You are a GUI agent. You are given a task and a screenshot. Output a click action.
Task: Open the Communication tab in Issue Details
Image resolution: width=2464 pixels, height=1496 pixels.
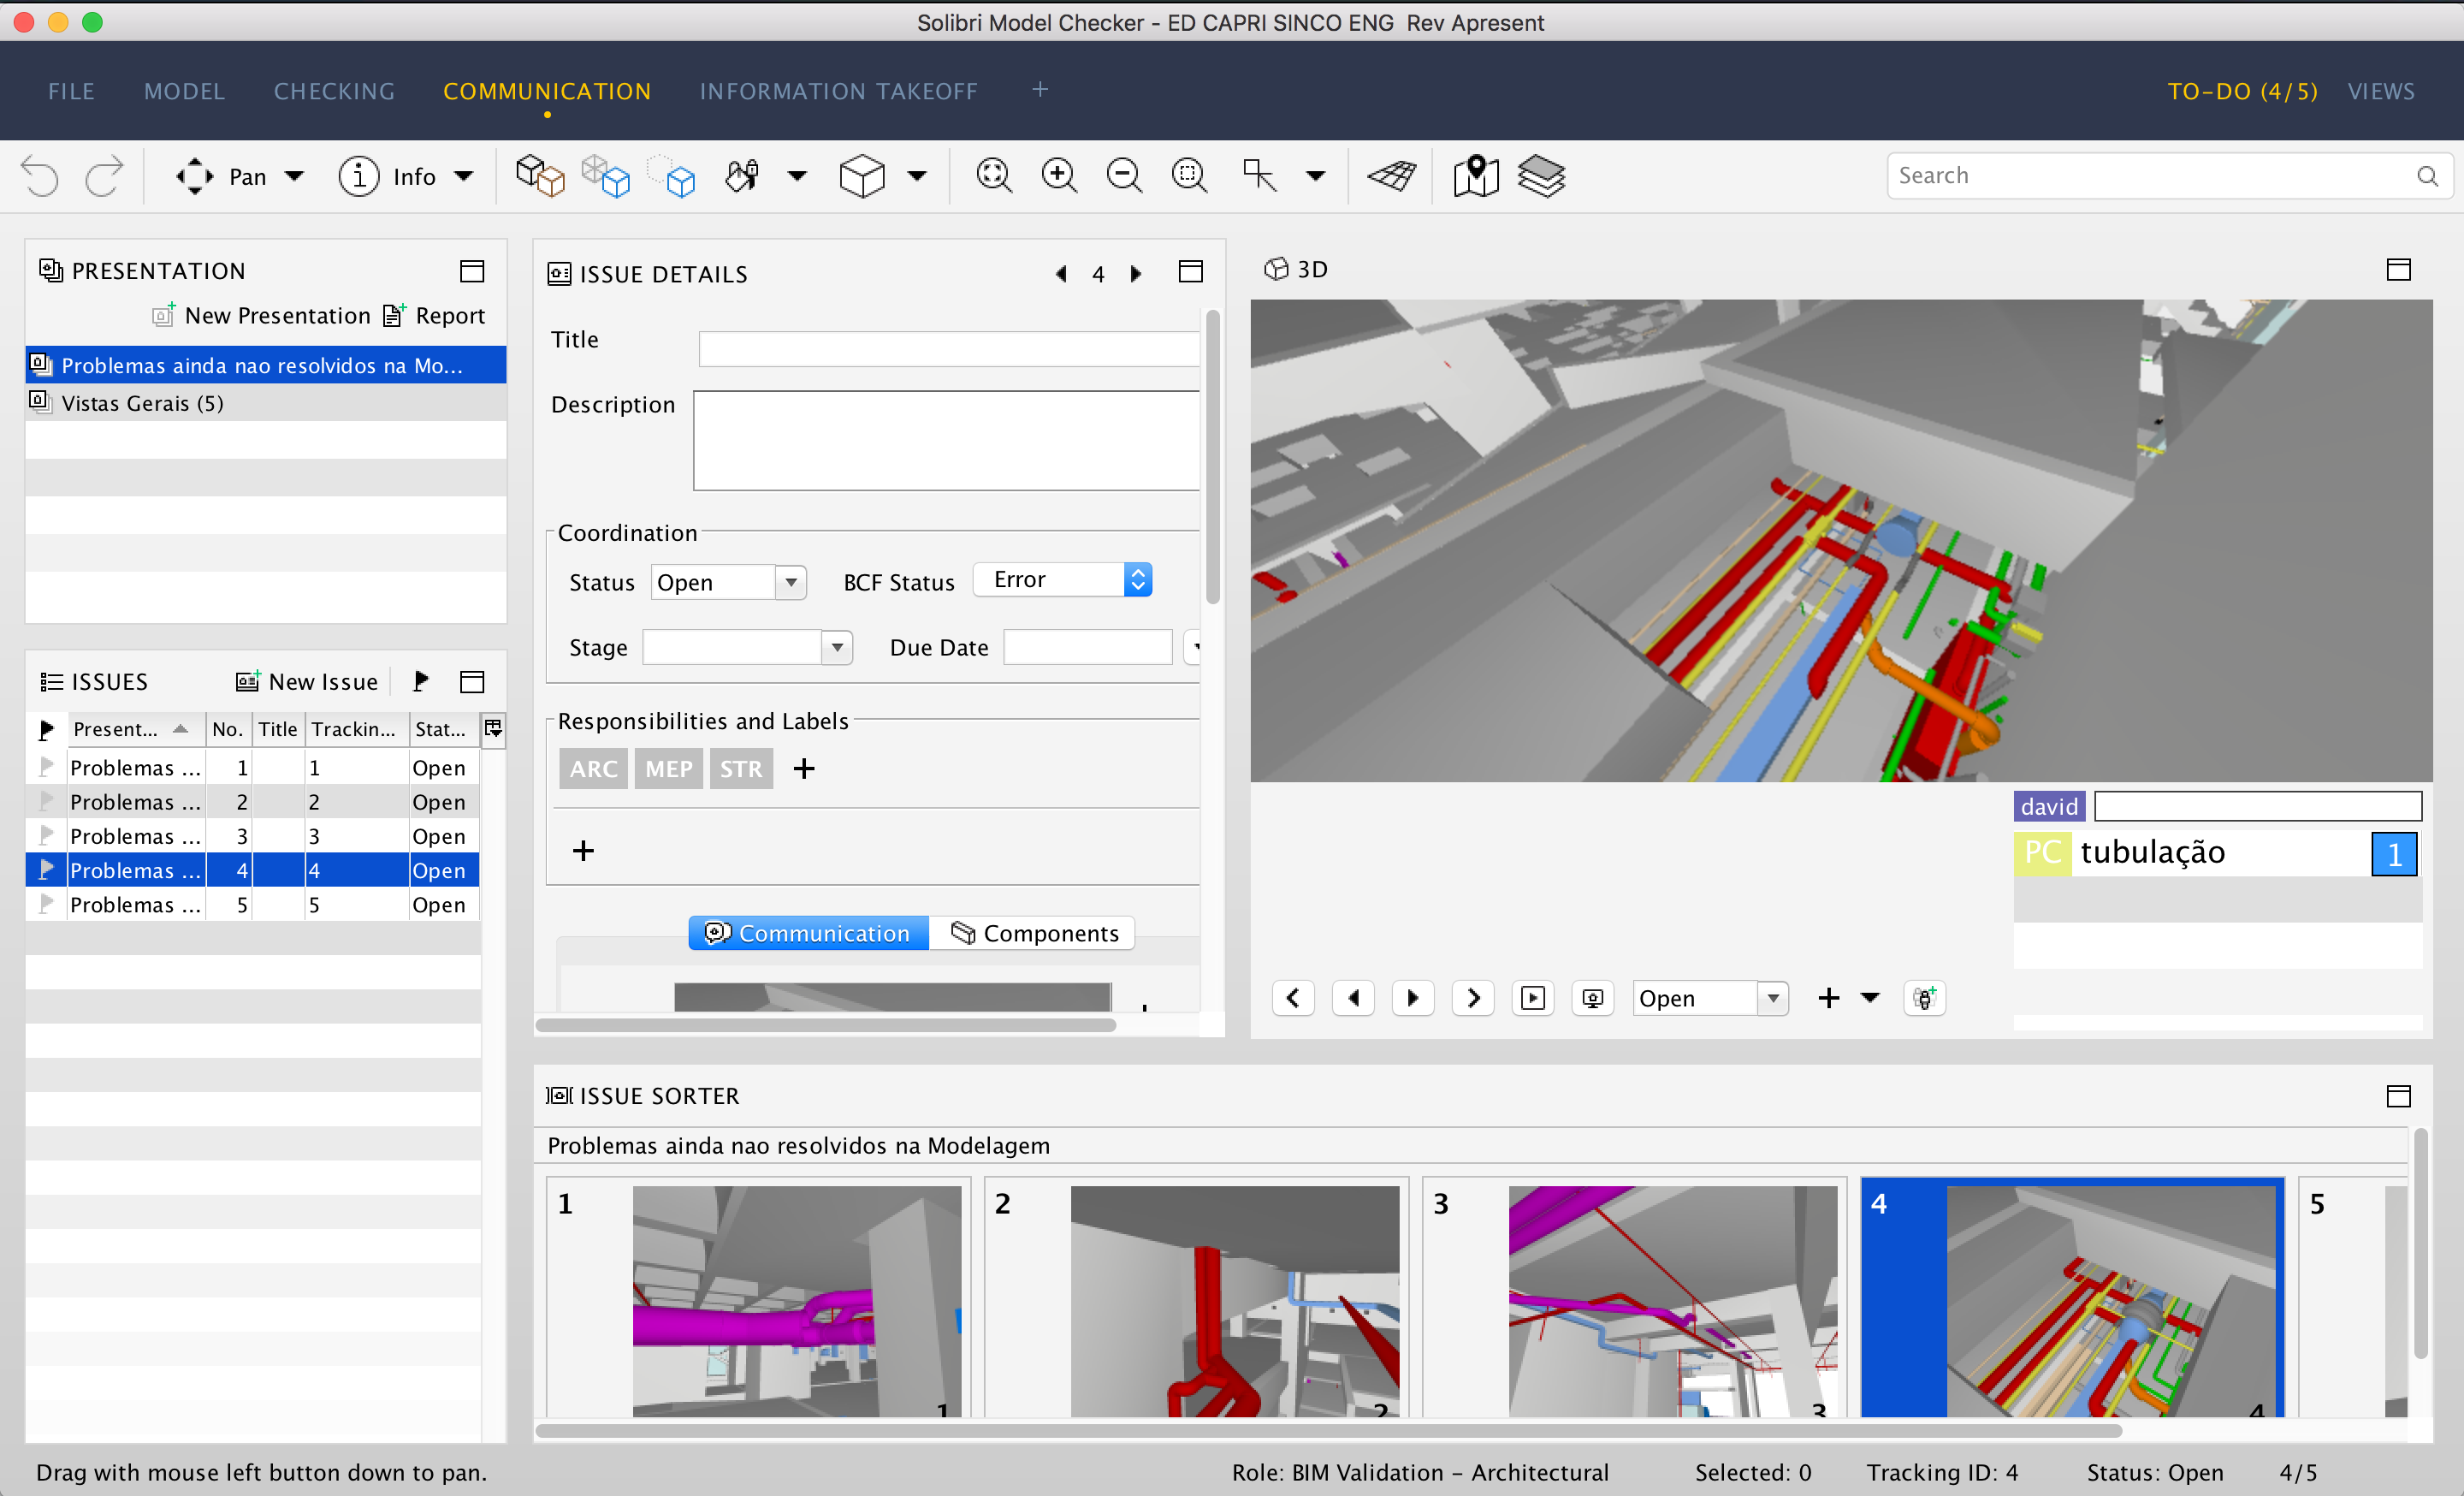pyautogui.click(x=808, y=933)
